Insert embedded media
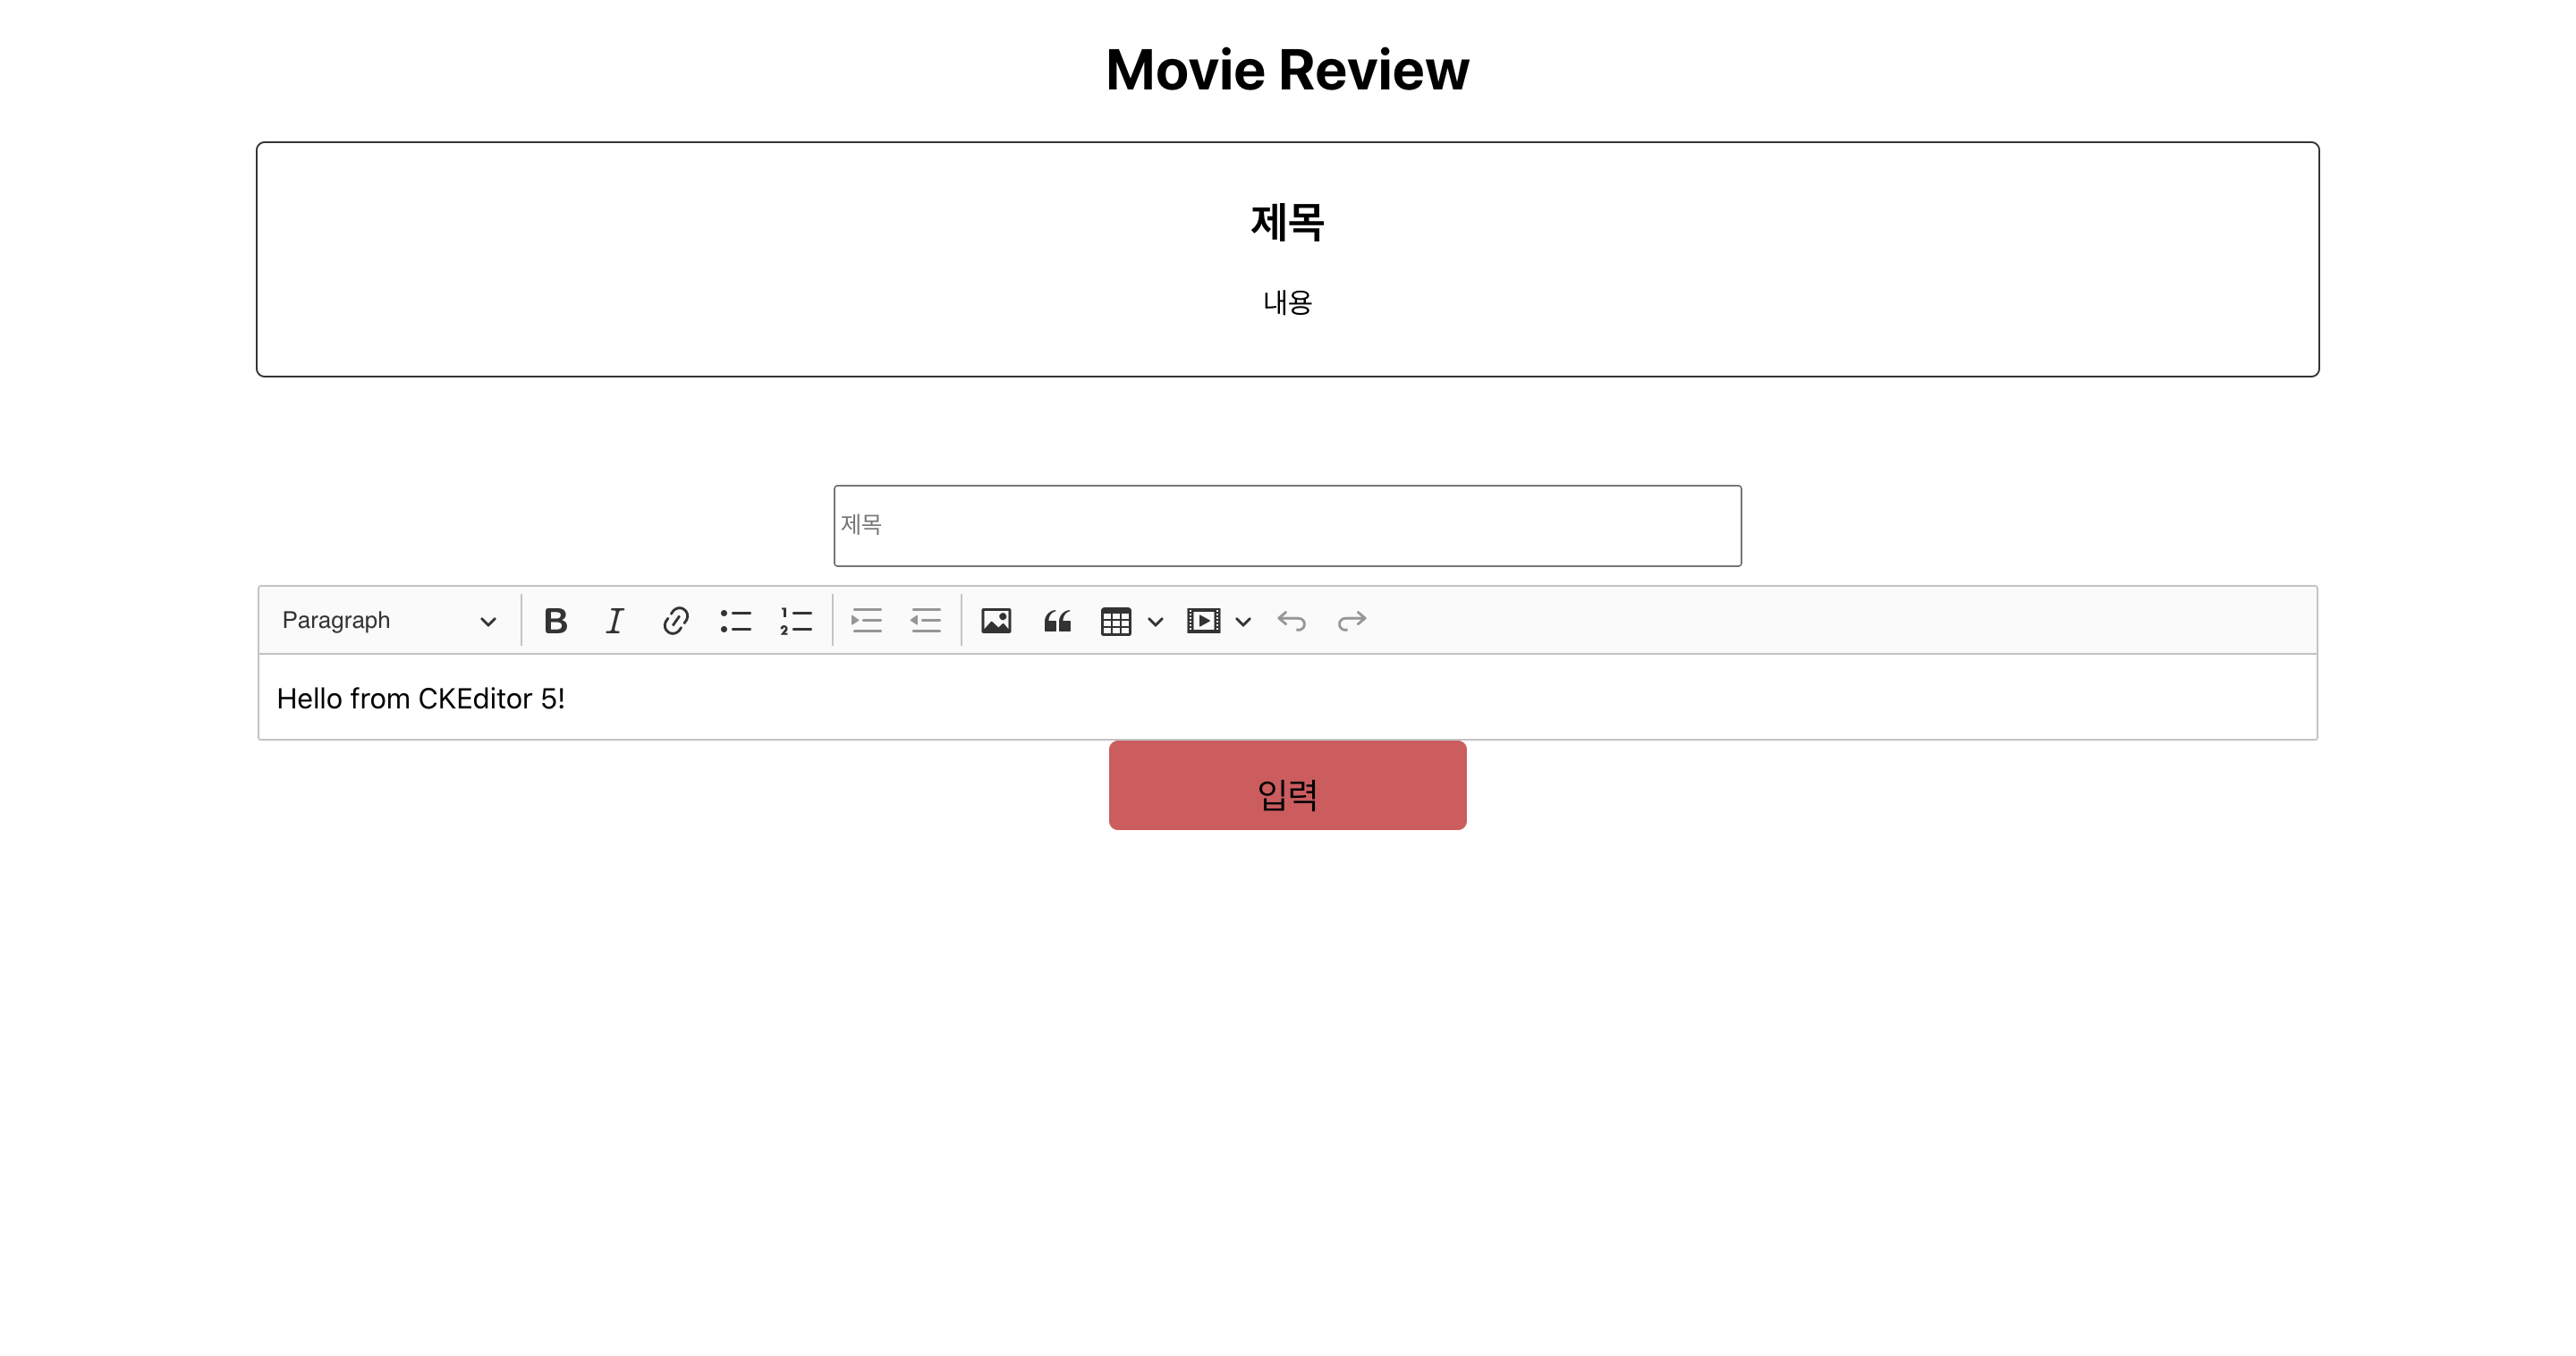 1203,620
